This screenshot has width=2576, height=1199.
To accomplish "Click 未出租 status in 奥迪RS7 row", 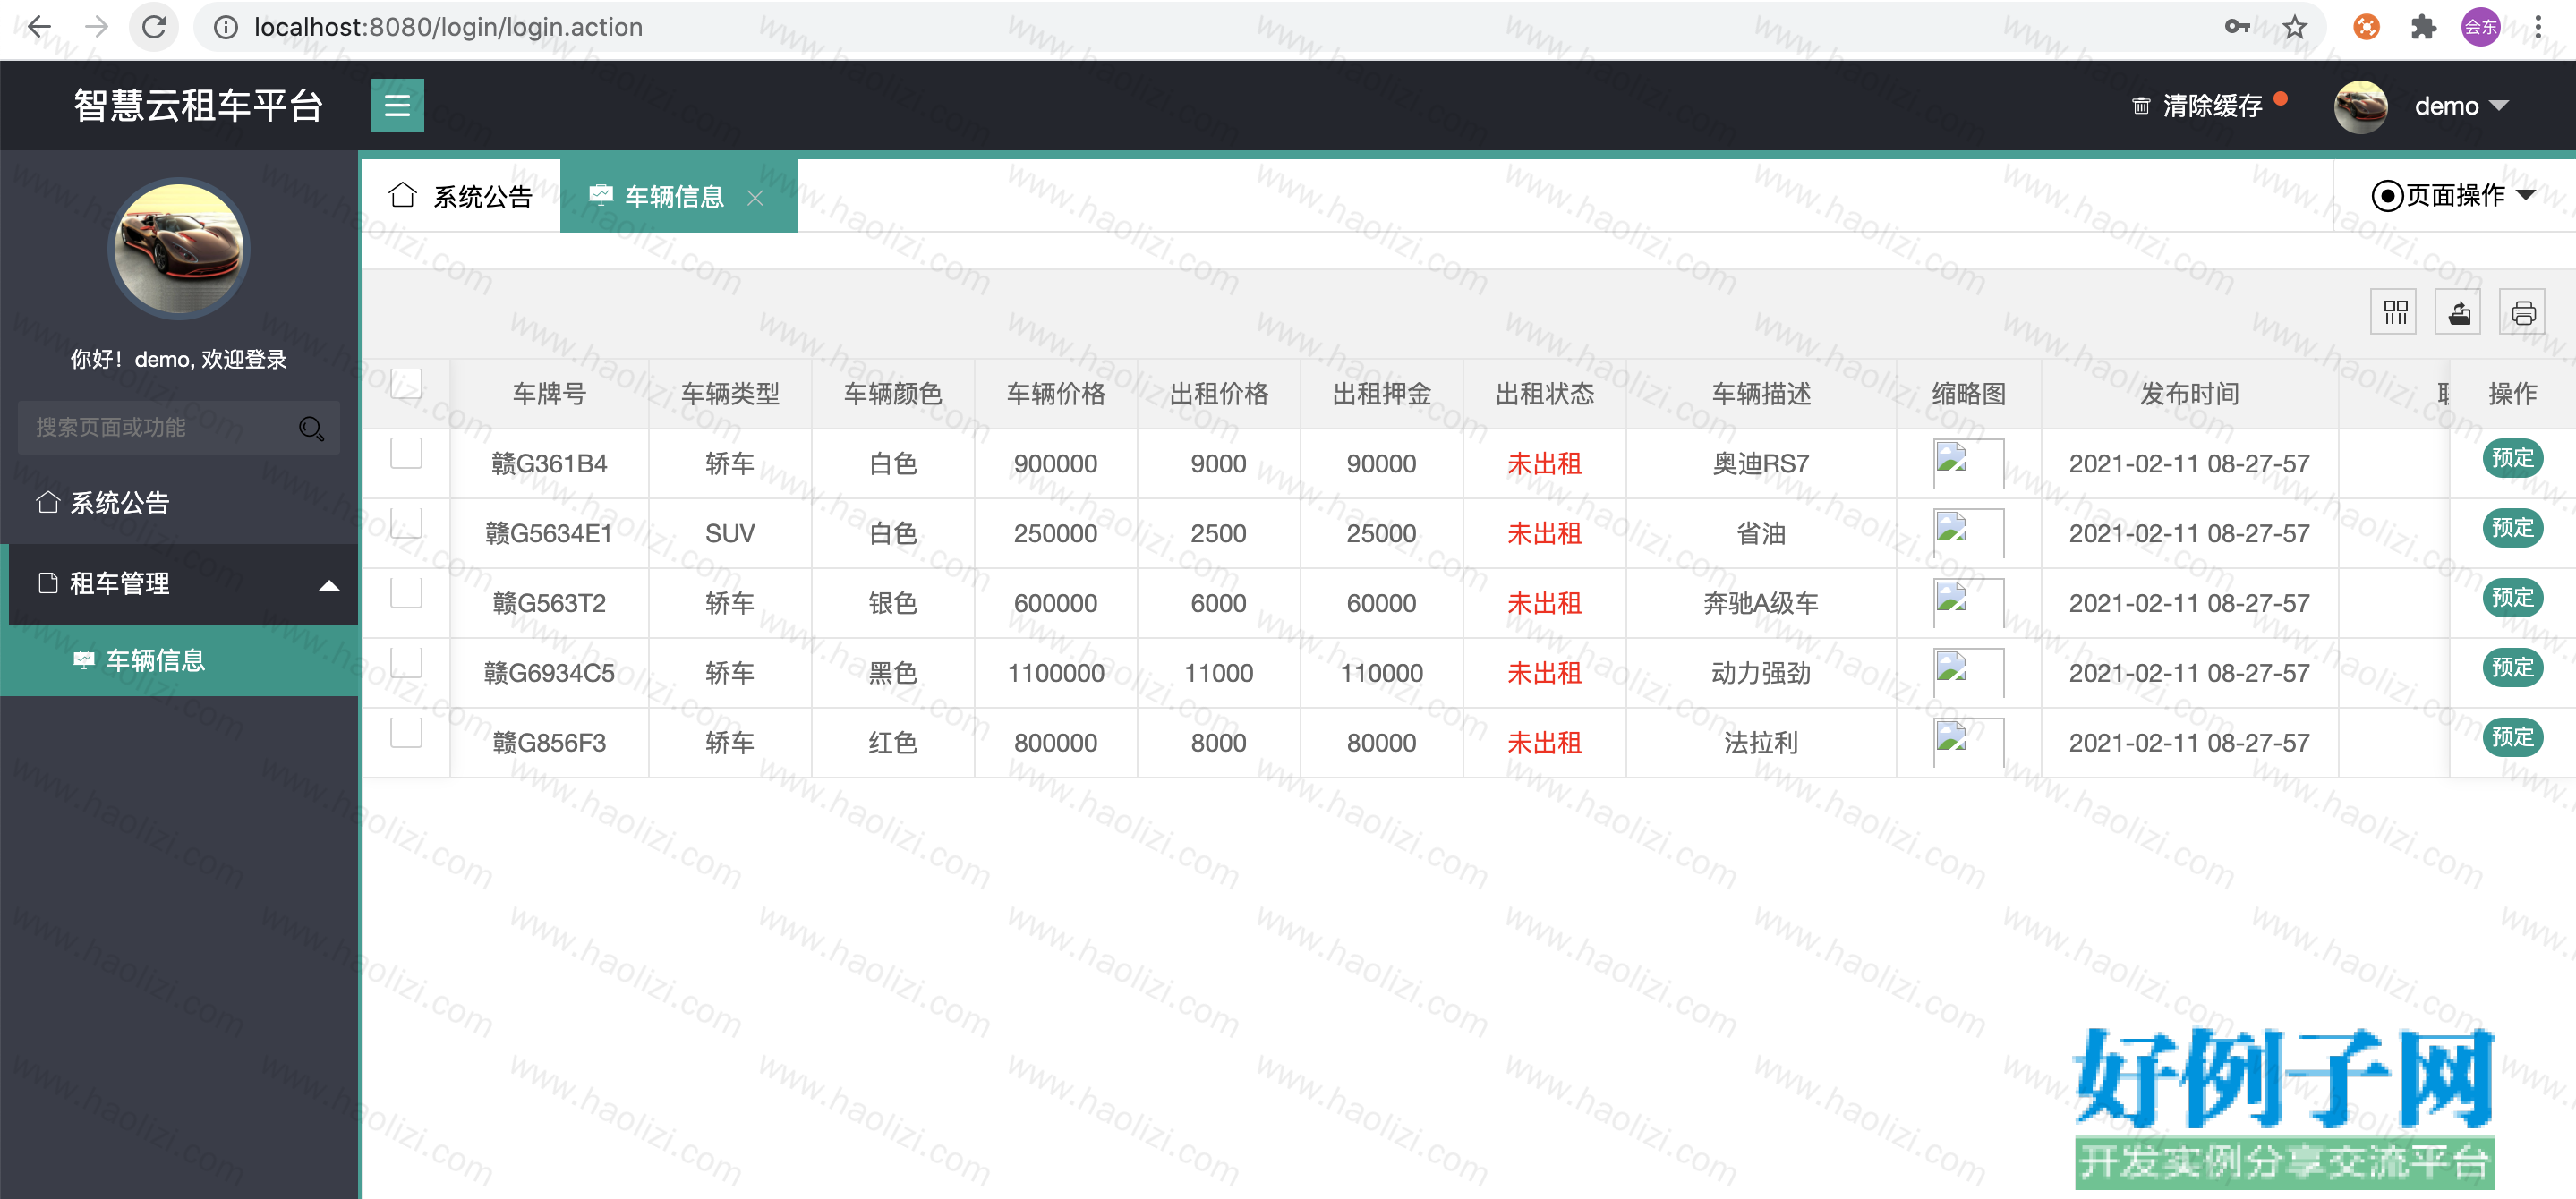I will [1544, 464].
